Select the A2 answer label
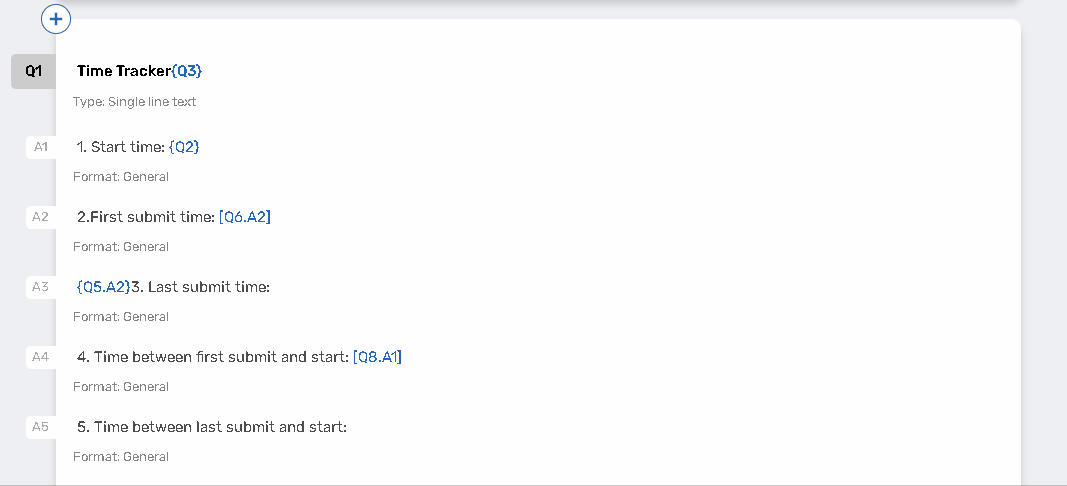The image size is (1067, 486). point(41,217)
